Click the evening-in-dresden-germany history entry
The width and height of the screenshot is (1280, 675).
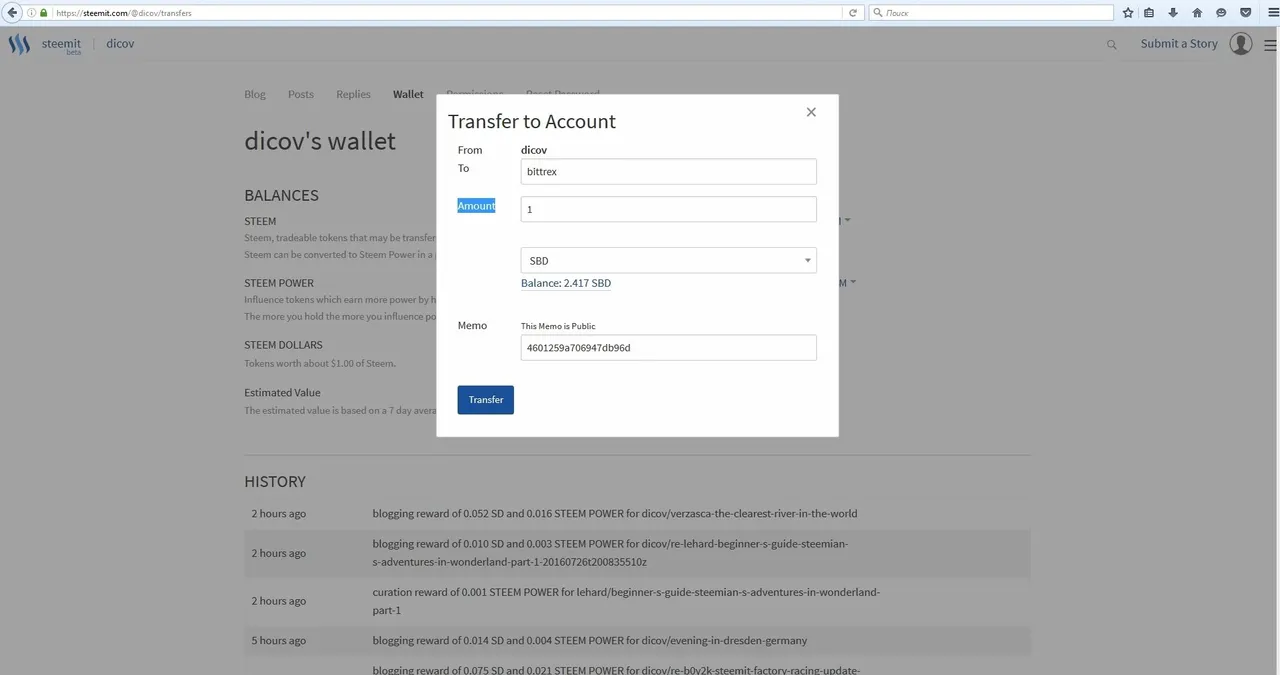[x=590, y=640]
